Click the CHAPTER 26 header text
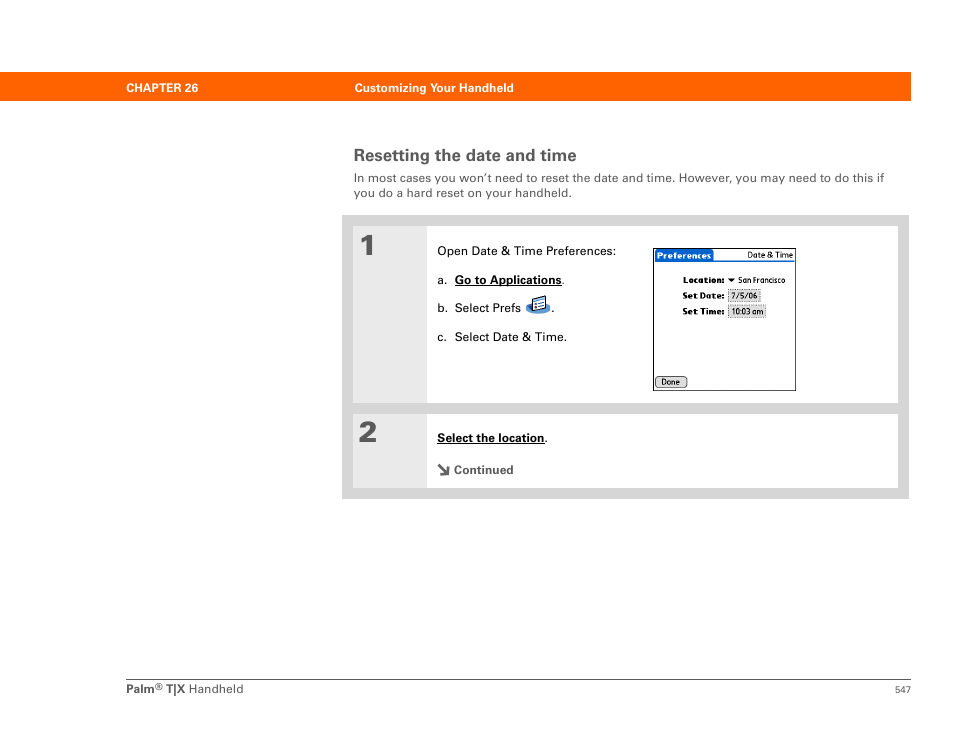The image size is (954, 738). click(162, 88)
